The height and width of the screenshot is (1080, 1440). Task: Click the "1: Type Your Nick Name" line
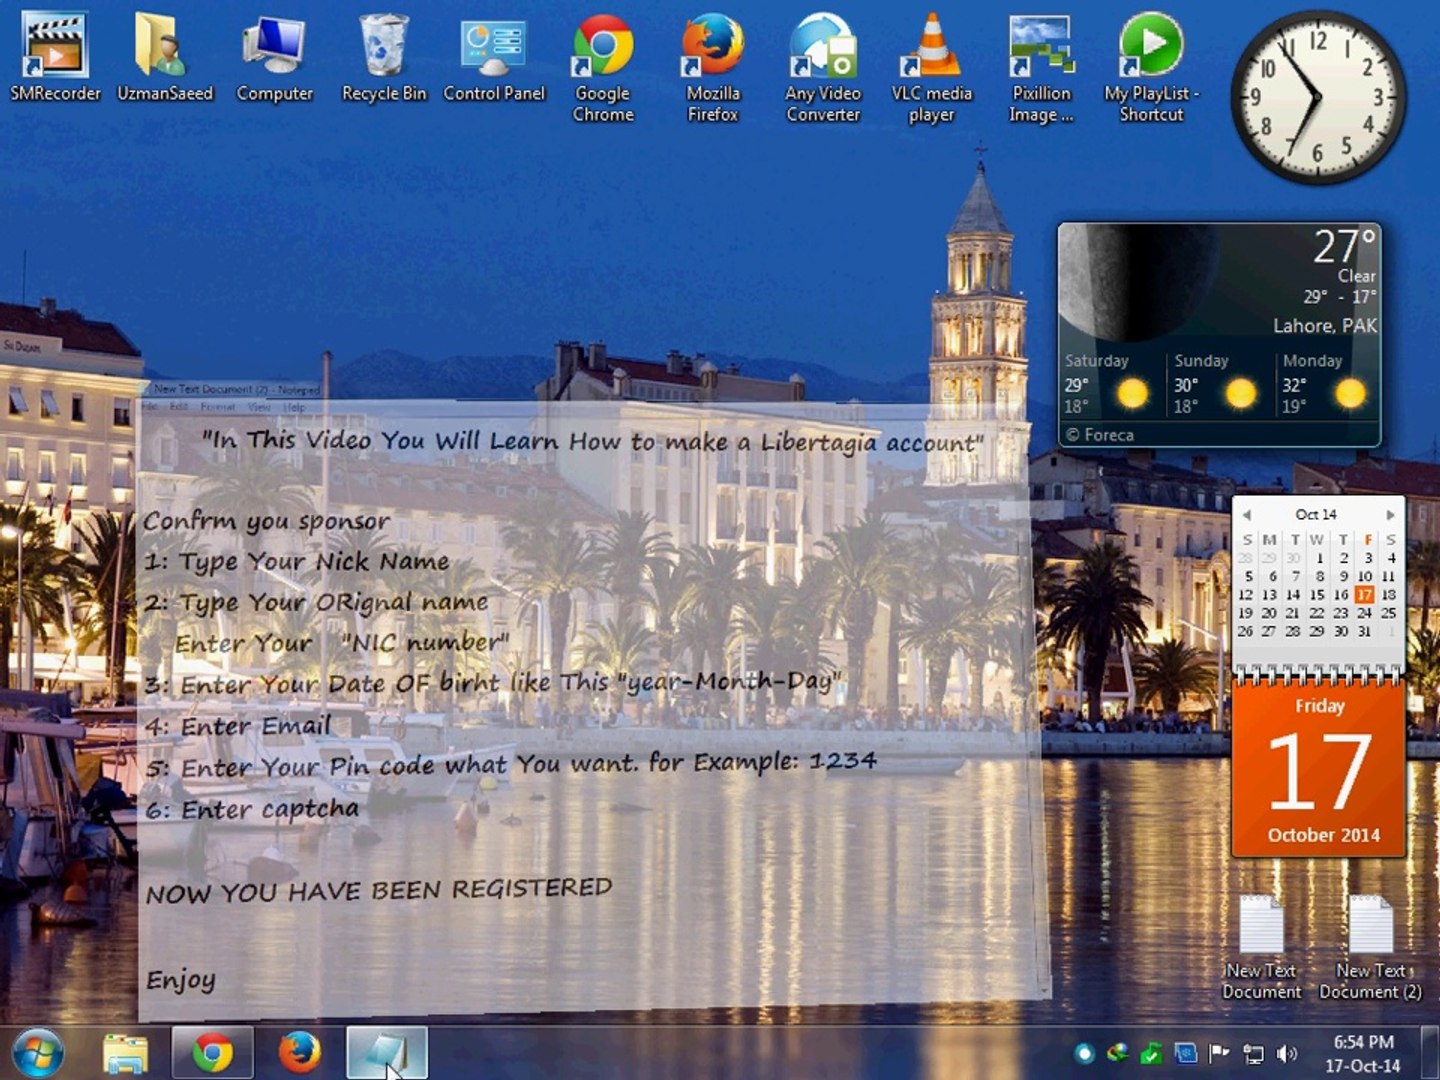pos(296,562)
